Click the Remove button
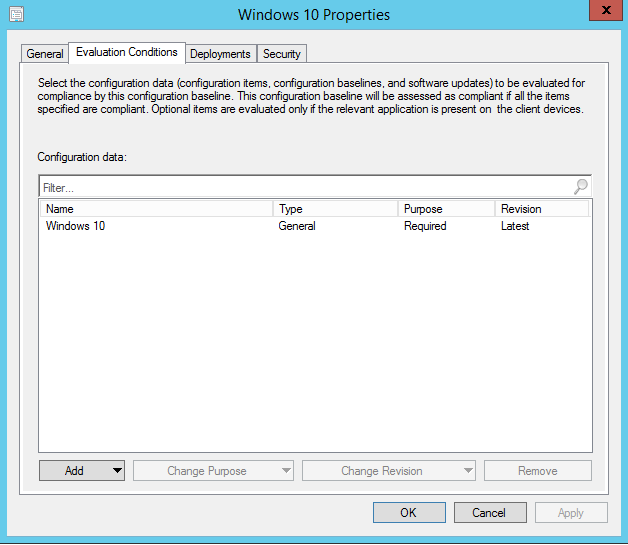The image size is (628, 545). (537, 471)
